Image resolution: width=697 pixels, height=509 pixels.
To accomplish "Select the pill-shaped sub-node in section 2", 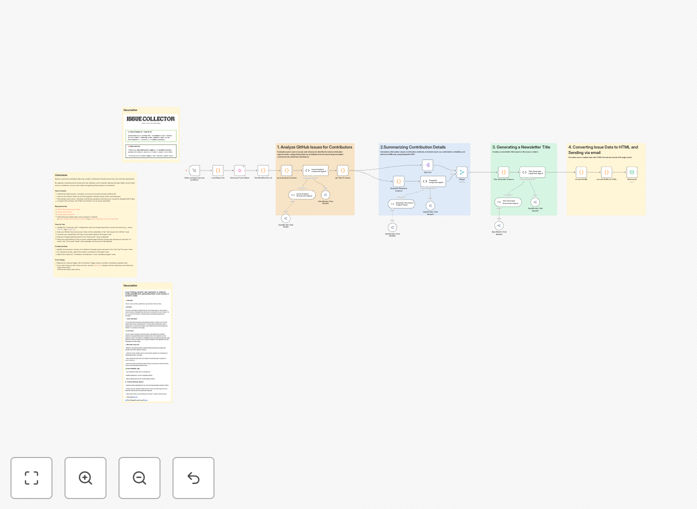I will 401,204.
